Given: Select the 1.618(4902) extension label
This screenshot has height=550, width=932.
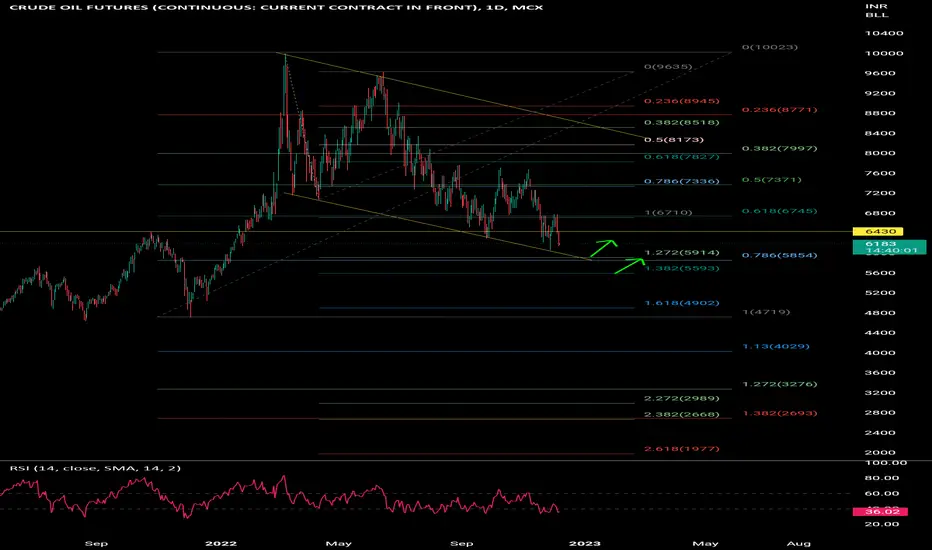Looking at the screenshot, I should tap(682, 303).
